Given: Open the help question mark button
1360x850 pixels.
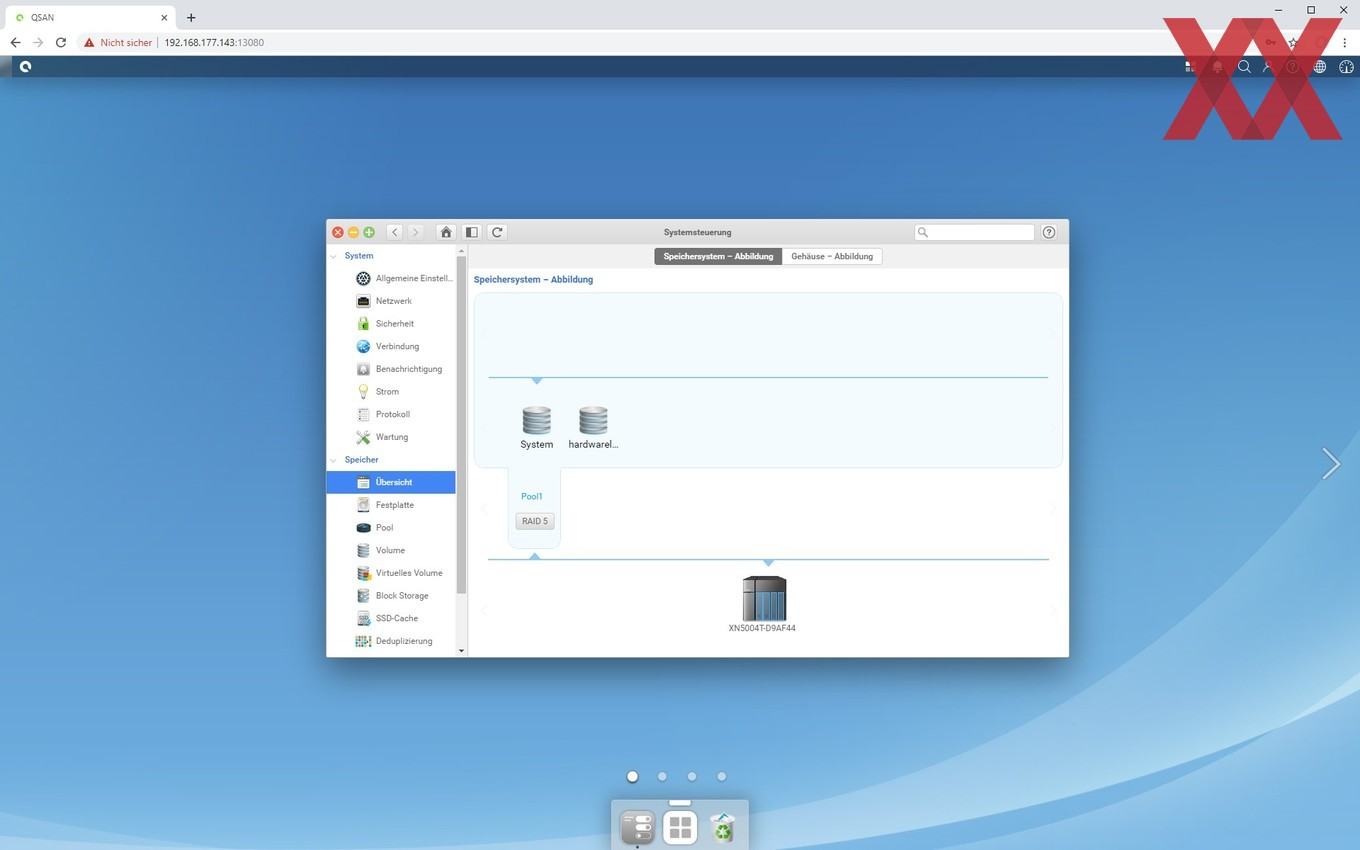Looking at the screenshot, I should click(x=1049, y=232).
